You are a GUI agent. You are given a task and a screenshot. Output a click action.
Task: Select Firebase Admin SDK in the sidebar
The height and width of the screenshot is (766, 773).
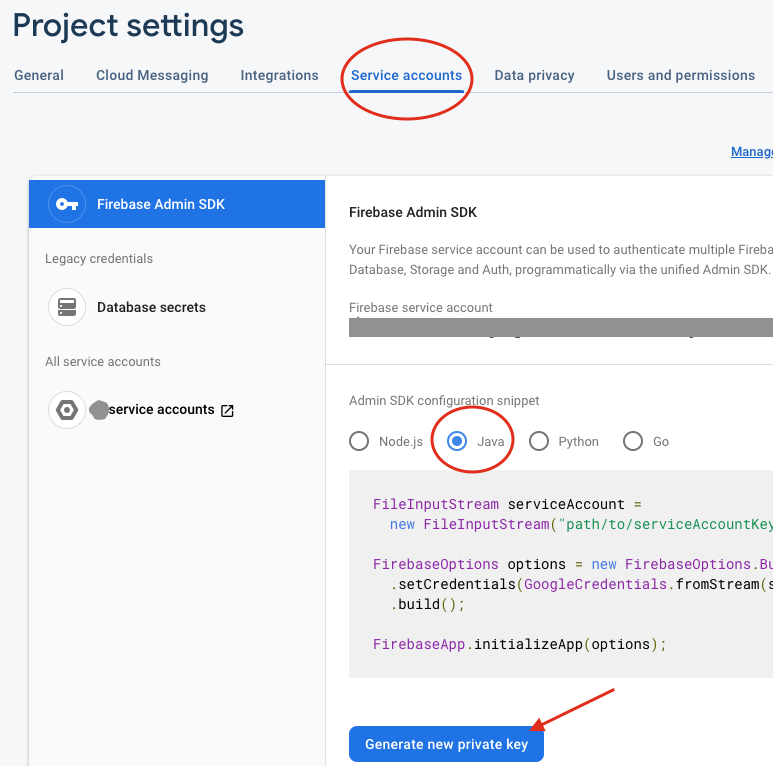pyautogui.click(x=161, y=204)
